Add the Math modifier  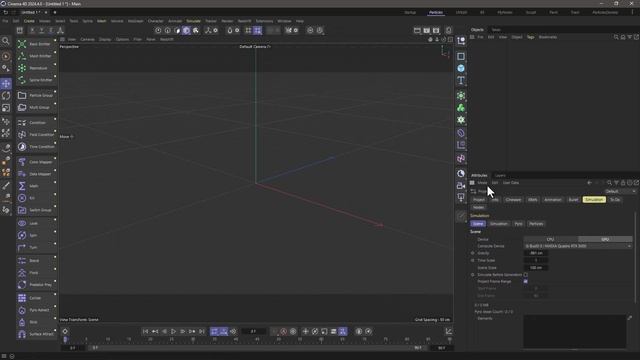(x=36, y=186)
